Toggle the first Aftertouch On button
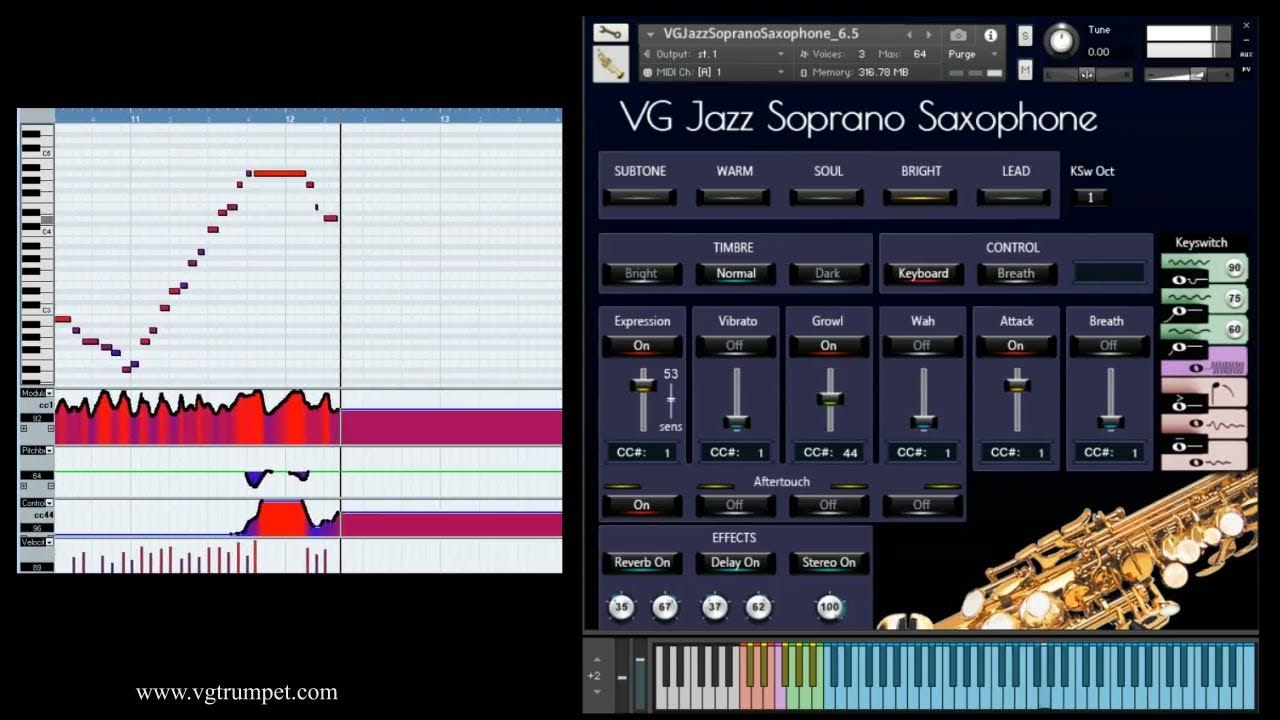This screenshot has width=1280, height=720. (642, 505)
